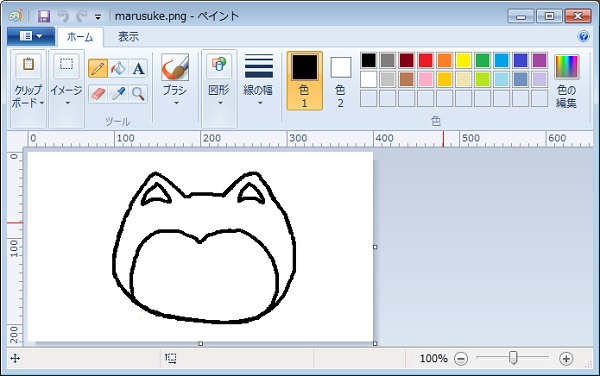The image size is (600, 376).
Task: Select the Text tool
Action: tap(138, 69)
